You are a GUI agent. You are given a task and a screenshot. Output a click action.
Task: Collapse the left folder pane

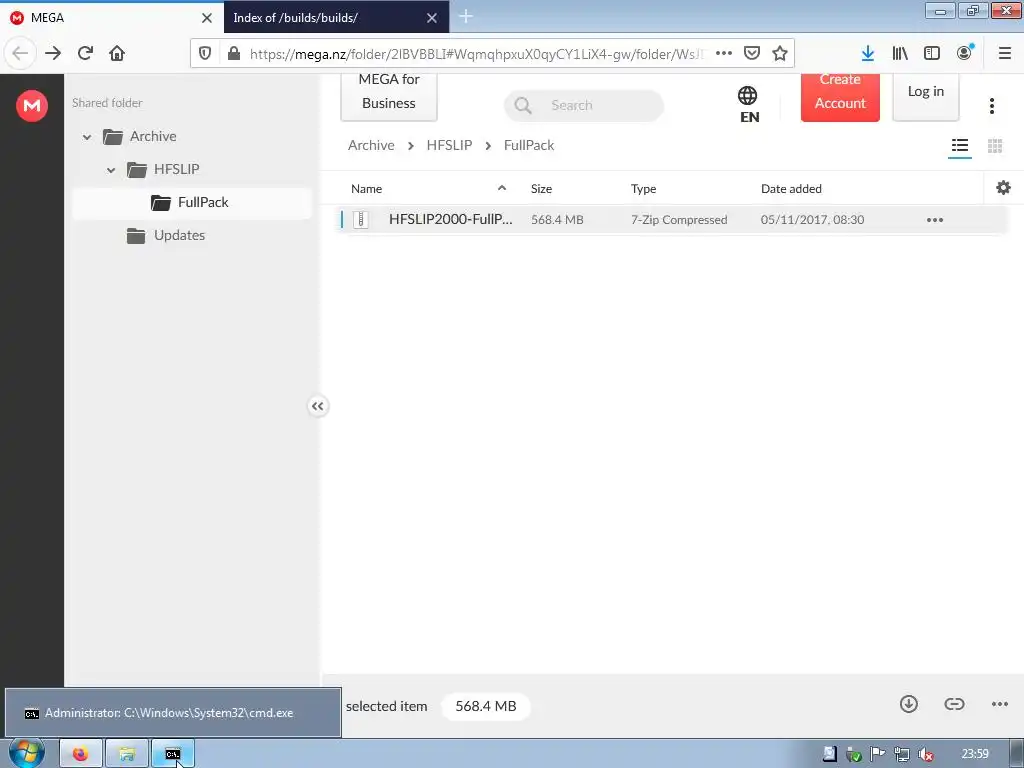coord(317,406)
